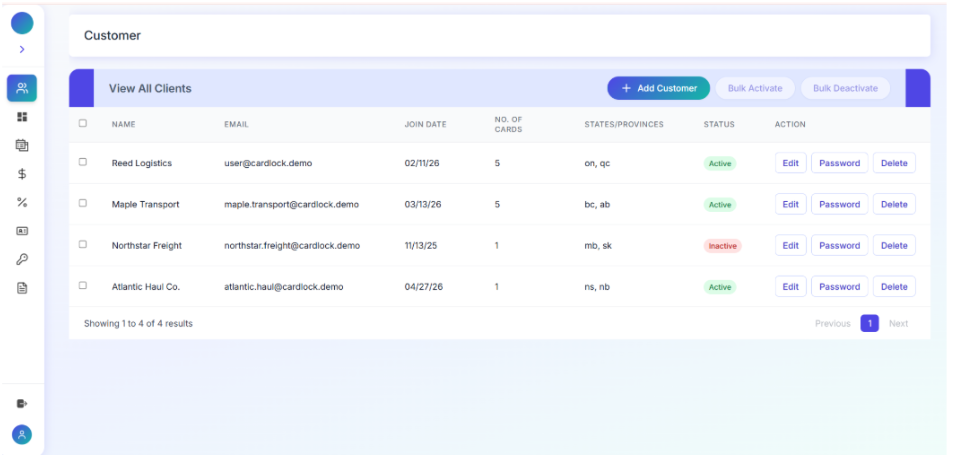Click the Bulk Deactivate button
This screenshot has width=954, height=459.
pos(845,88)
